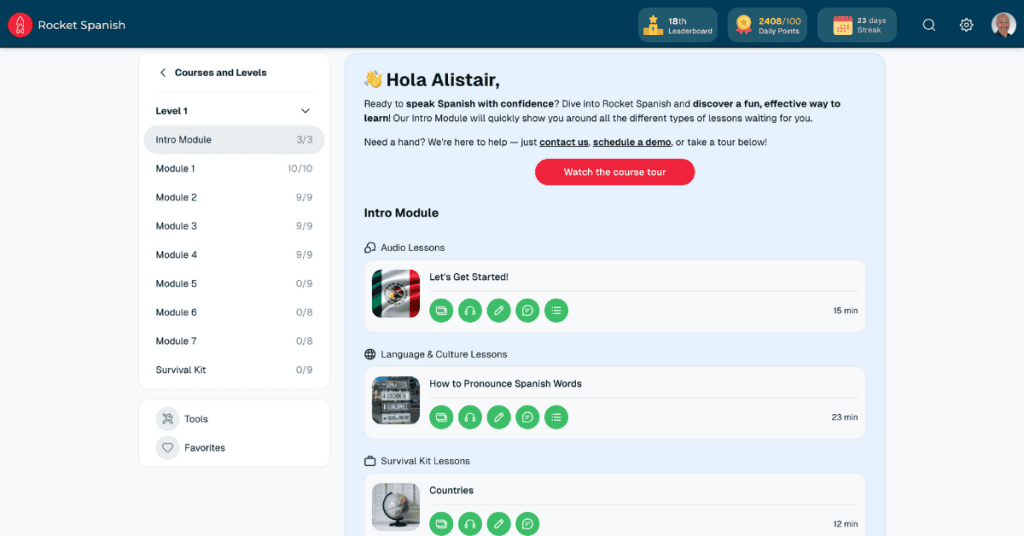Screen dimensions: 1024x536
Task: Open list quiz icon for Let's Get Started
Action: pyautogui.click(x=556, y=311)
